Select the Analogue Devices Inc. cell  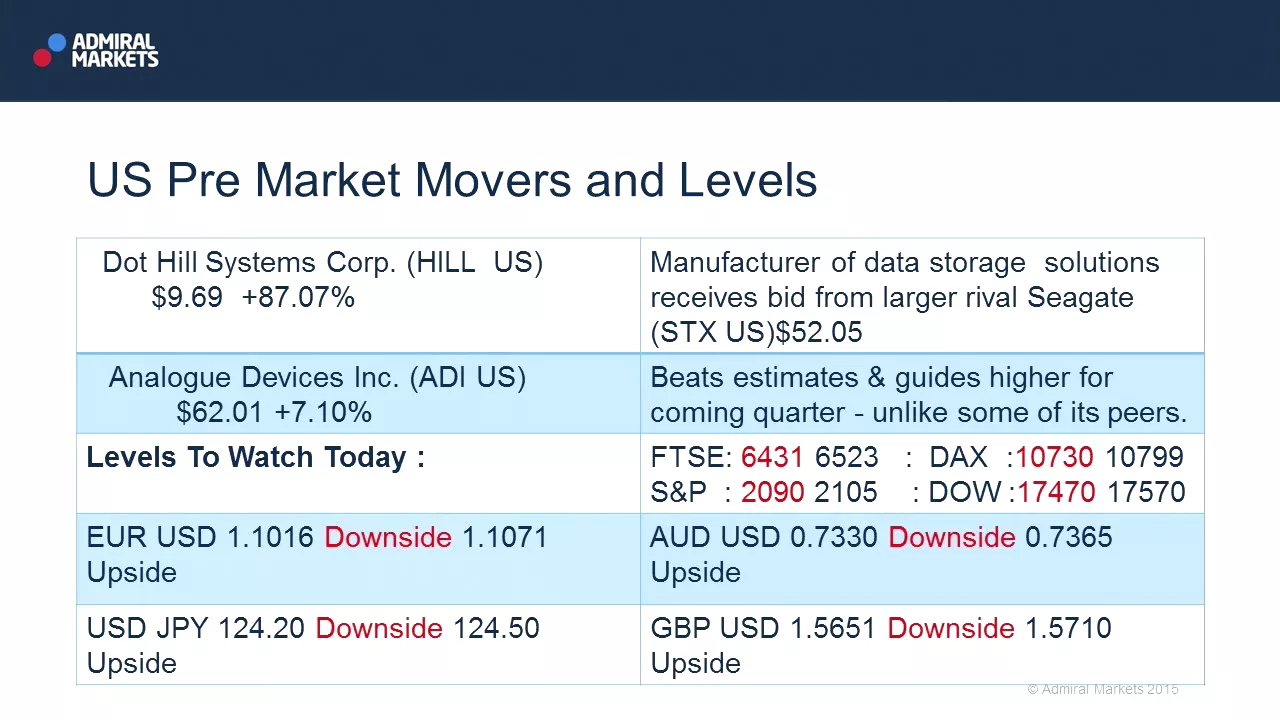(358, 394)
